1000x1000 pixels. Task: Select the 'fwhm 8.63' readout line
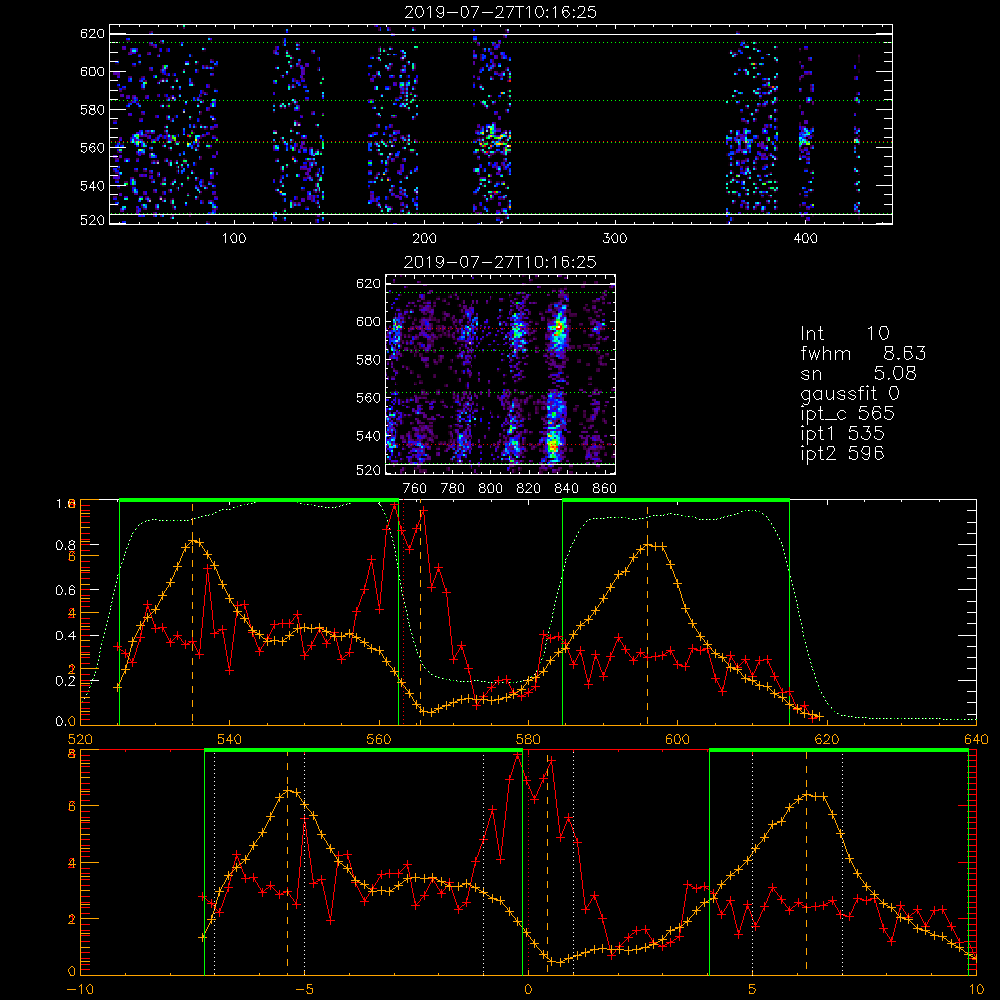pos(863,353)
